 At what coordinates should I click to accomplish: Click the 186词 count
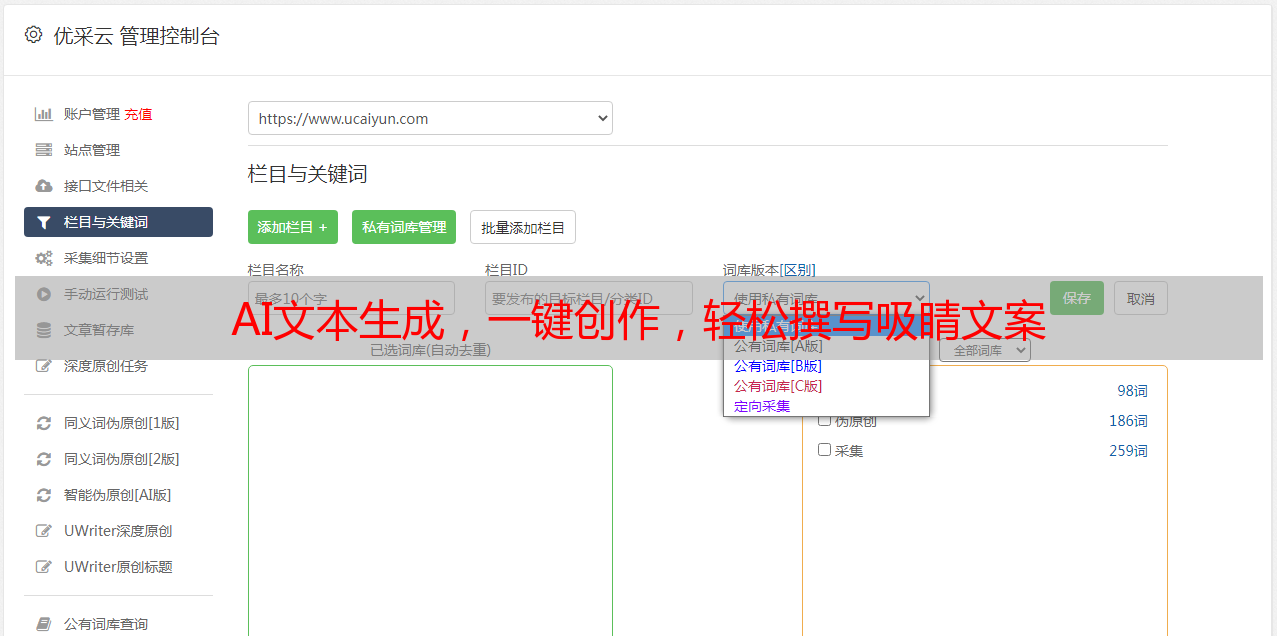(1128, 421)
